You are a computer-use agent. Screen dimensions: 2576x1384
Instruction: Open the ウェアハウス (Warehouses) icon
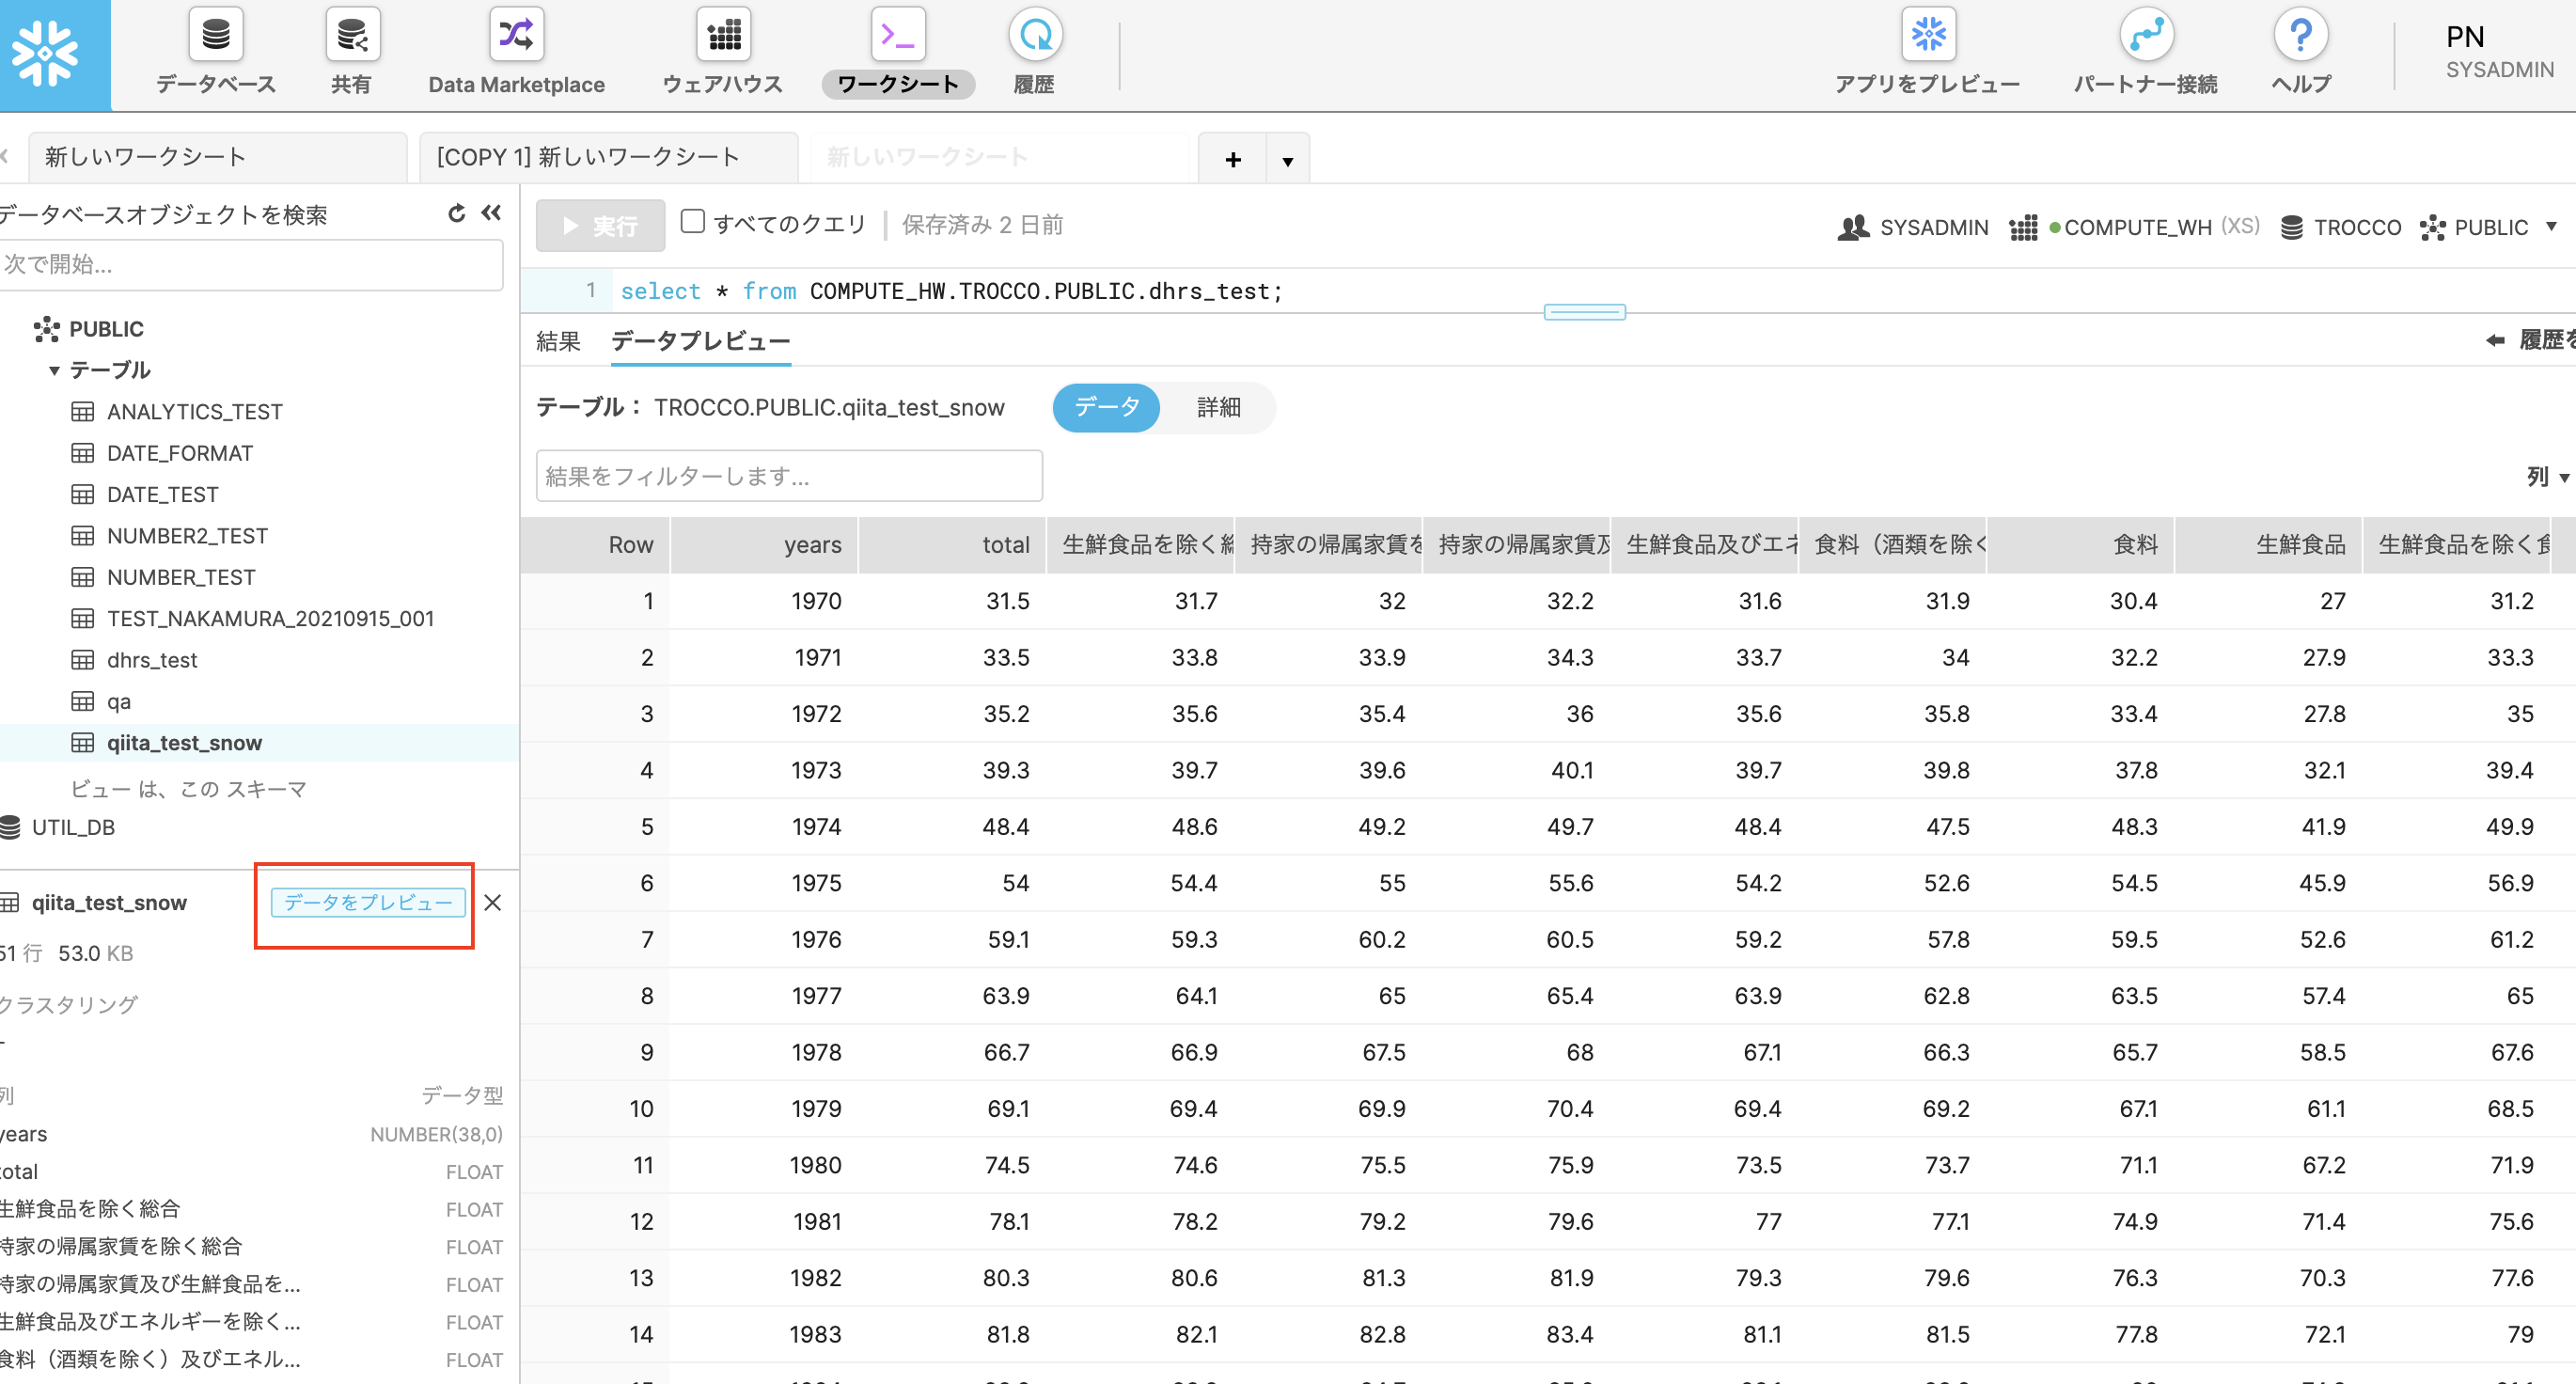(x=723, y=34)
